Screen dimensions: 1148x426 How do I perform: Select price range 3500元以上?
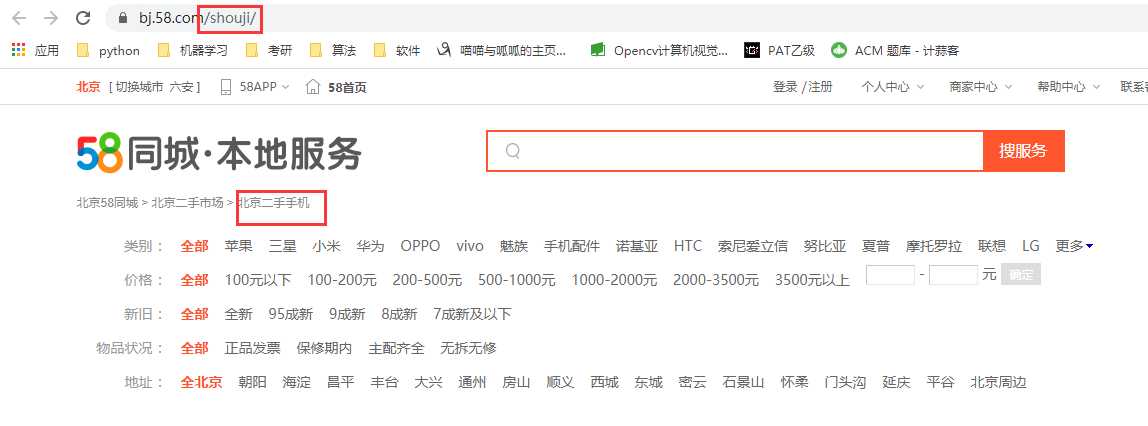(x=812, y=280)
